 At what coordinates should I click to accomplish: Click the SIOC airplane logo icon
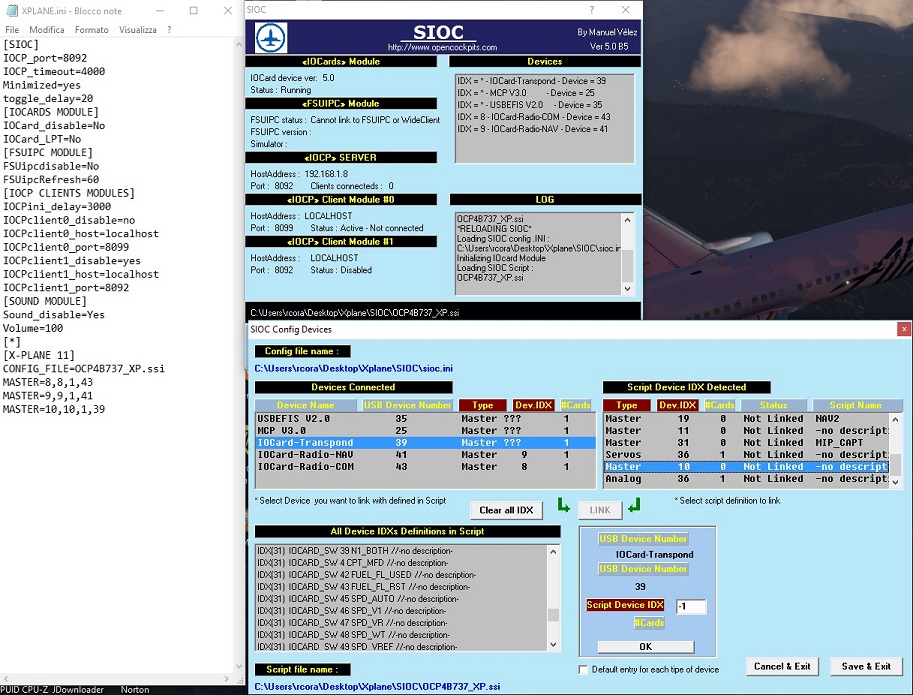(x=272, y=38)
